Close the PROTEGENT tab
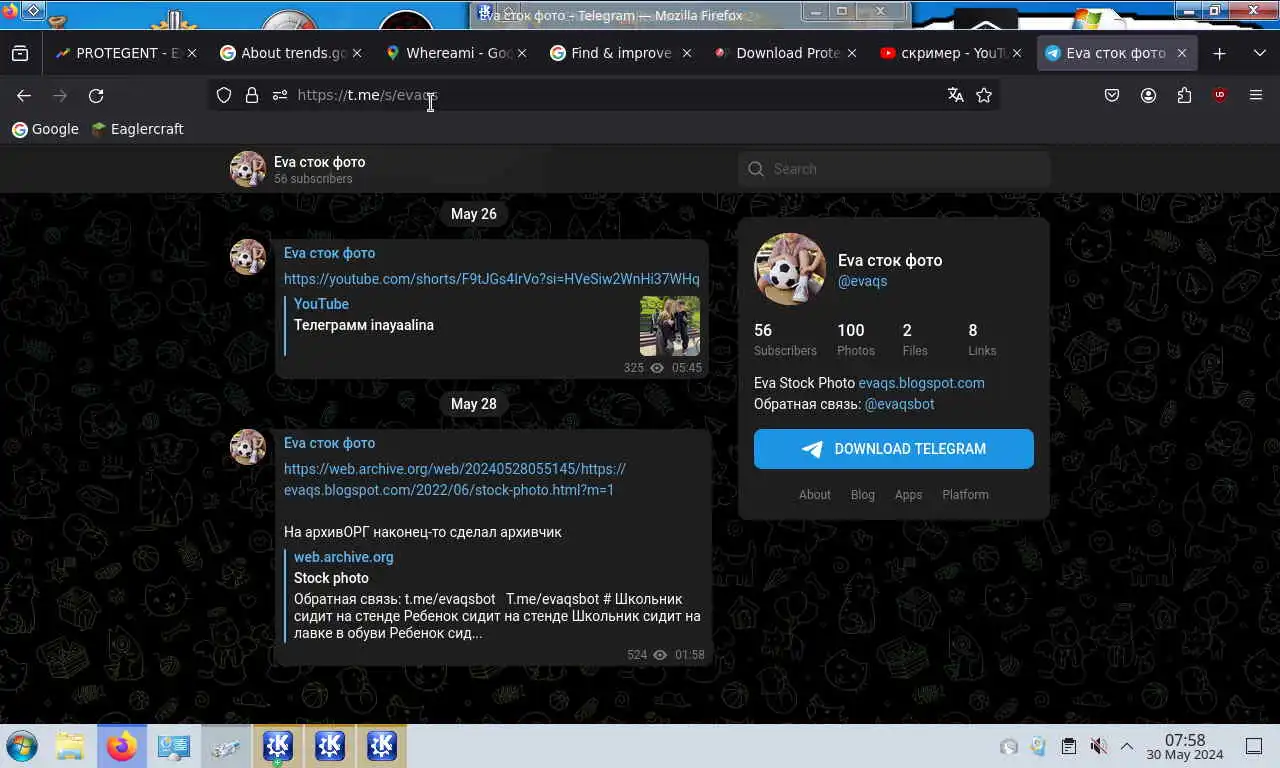This screenshot has height=768, width=1280. point(192,53)
